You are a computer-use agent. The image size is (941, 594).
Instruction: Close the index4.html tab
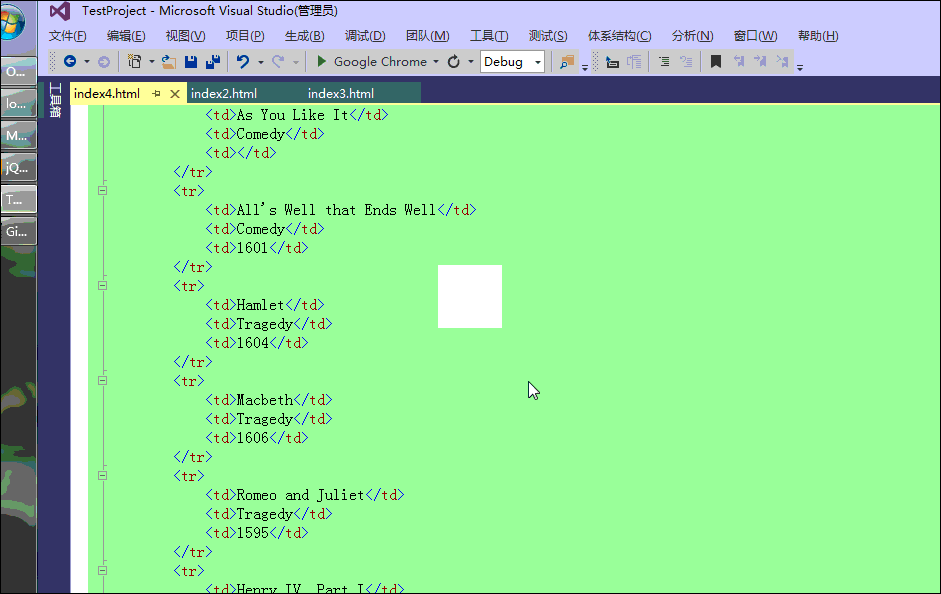point(175,94)
